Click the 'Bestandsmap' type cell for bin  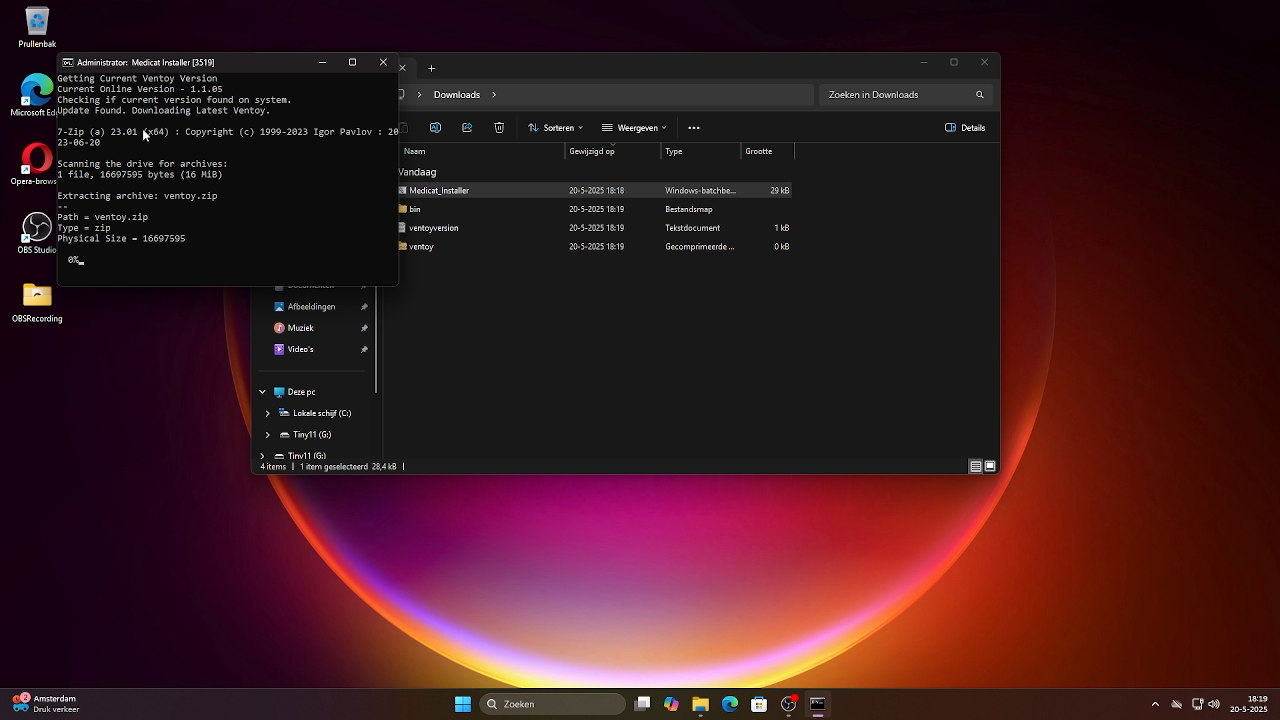689,209
